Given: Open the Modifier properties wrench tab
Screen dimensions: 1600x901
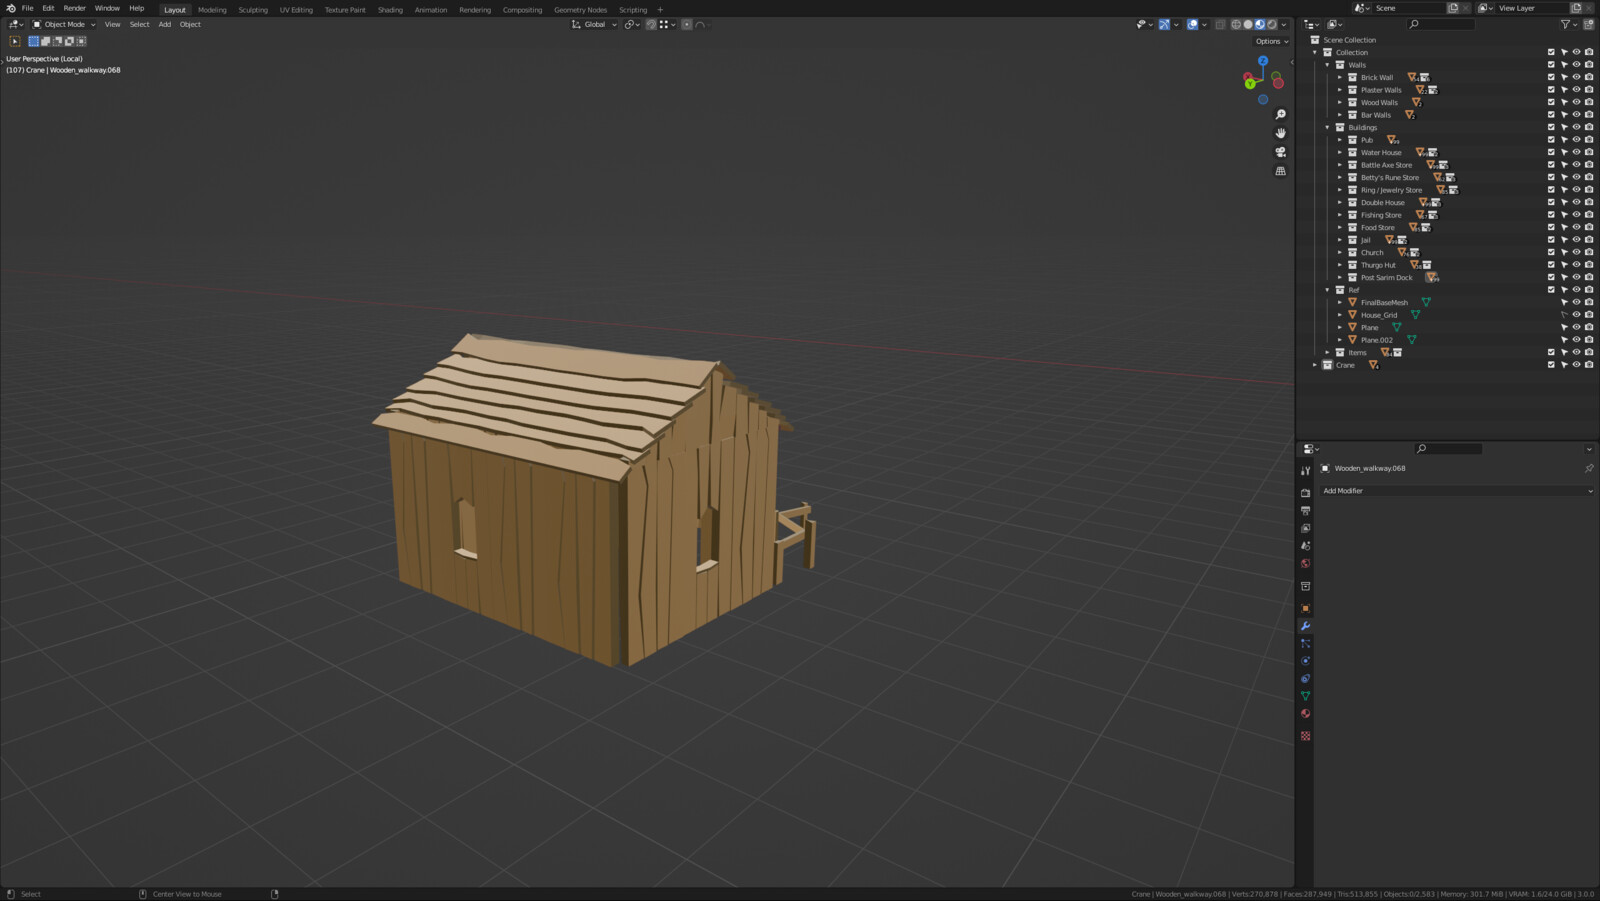Looking at the screenshot, I should click(1305, 626).
